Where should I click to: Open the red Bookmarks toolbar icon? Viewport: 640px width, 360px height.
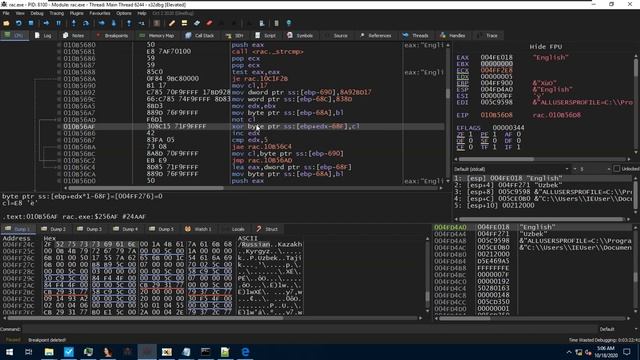click(x=209, y=23)
